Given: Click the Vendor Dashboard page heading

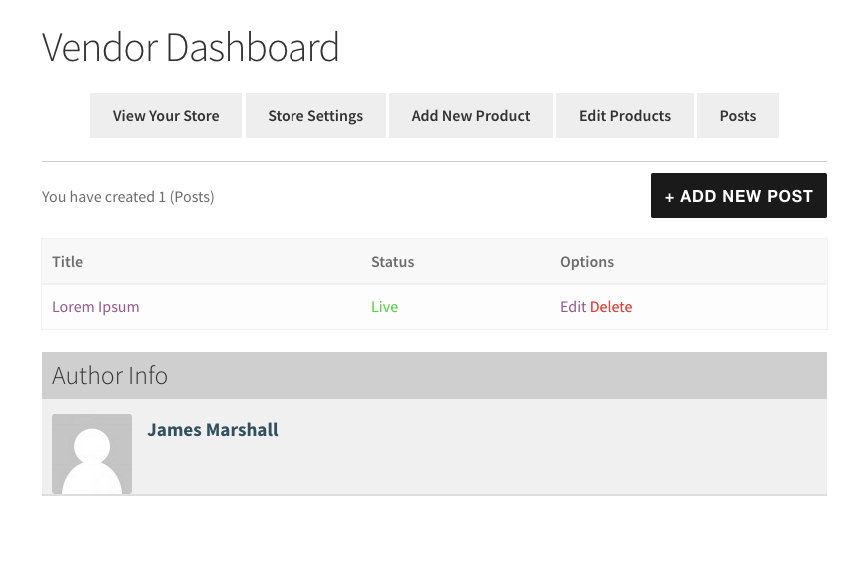Looking at the screenshot, I should pos(191,47).
